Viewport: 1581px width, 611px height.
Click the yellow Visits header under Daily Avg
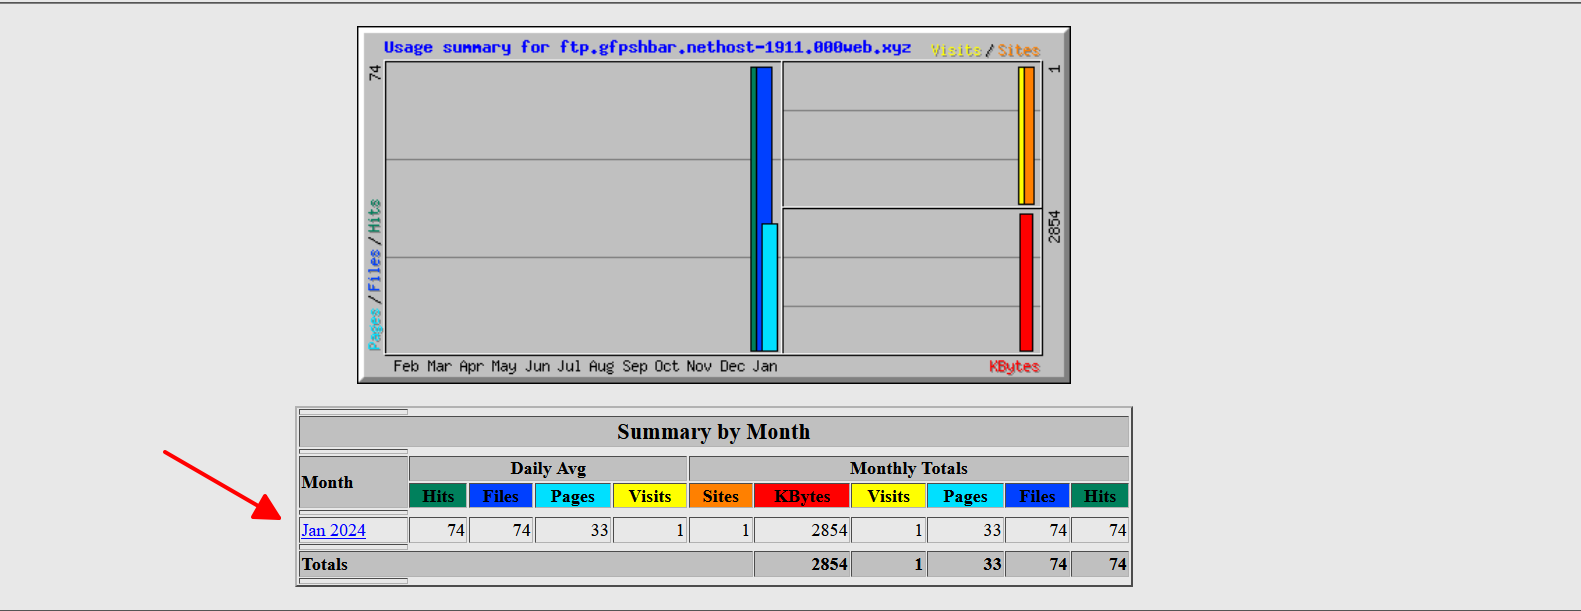[650, 496]
